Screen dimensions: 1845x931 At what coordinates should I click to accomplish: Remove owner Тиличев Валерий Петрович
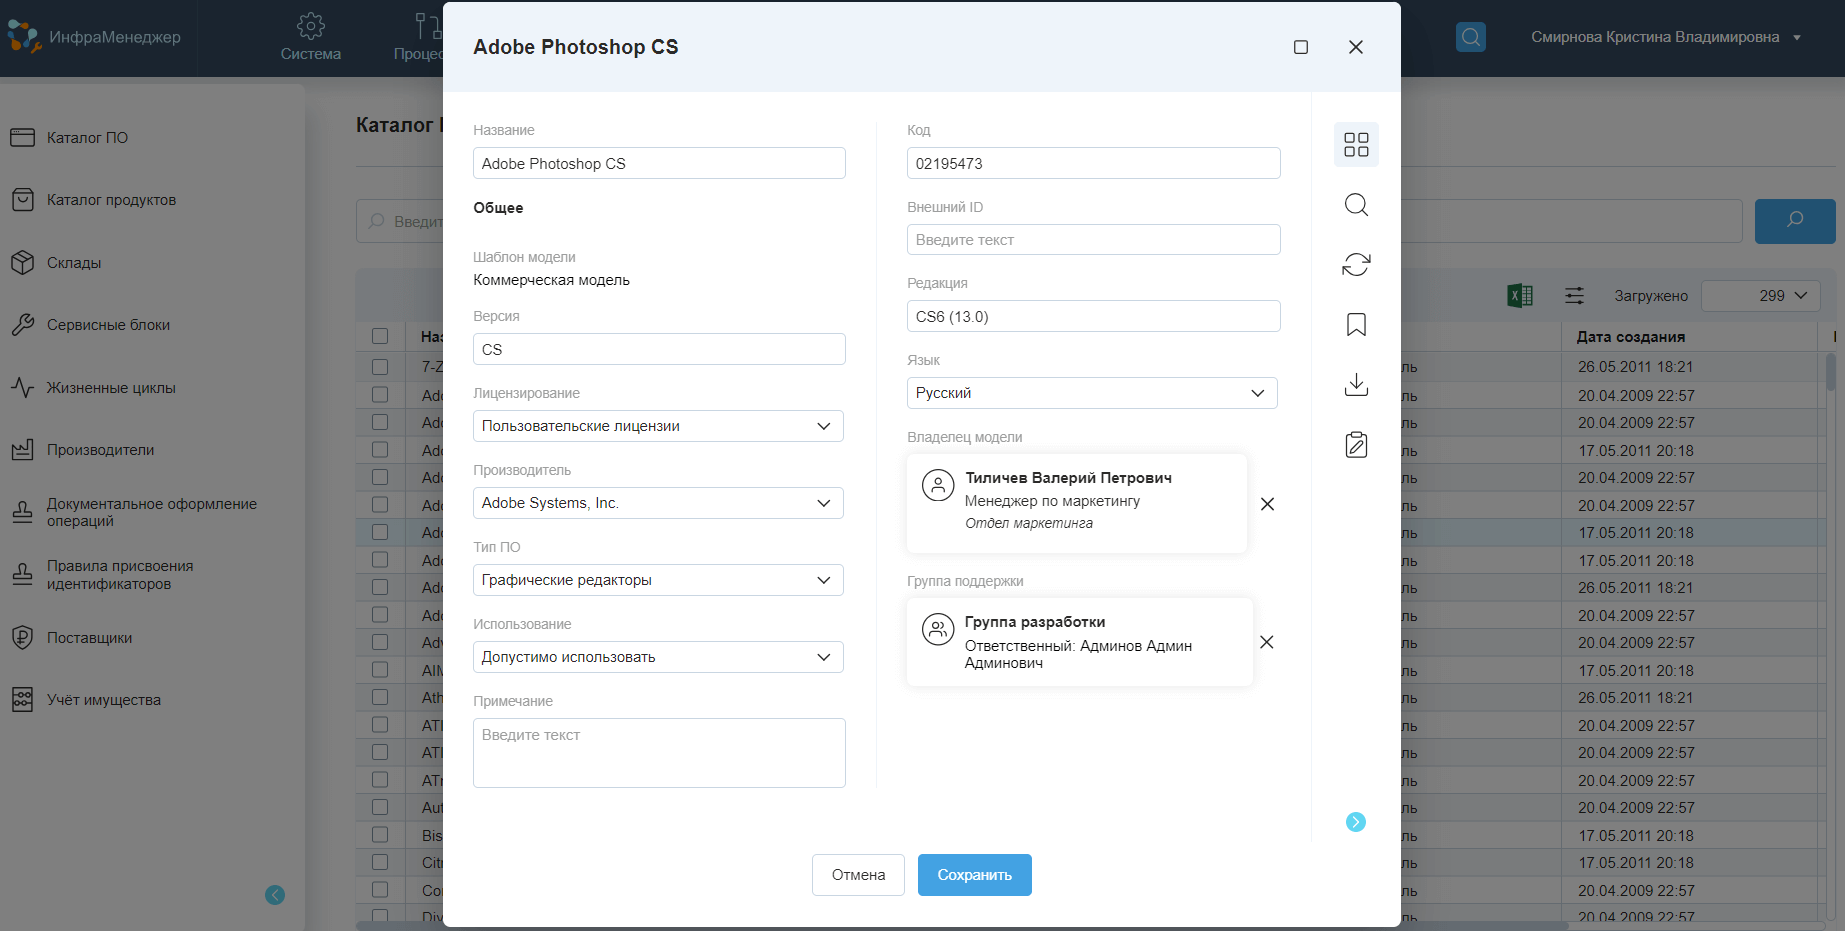coord(1267,504)
